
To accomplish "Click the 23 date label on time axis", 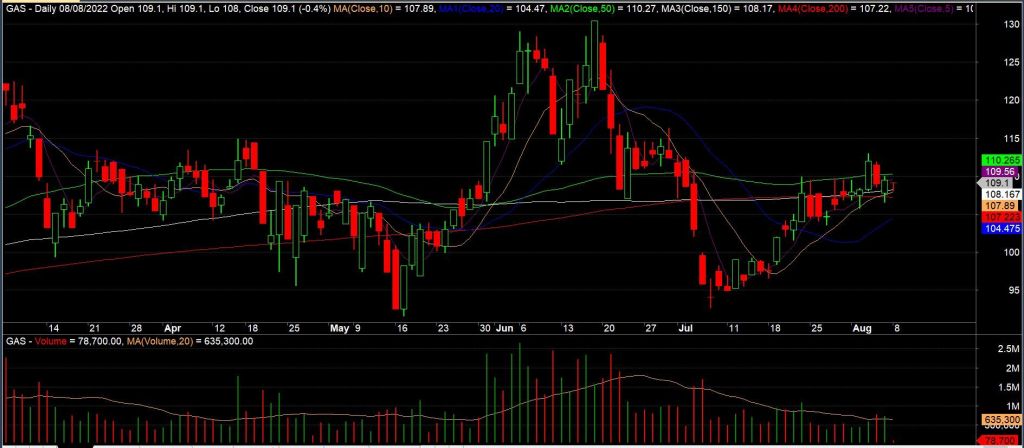I will coord(443,328).
